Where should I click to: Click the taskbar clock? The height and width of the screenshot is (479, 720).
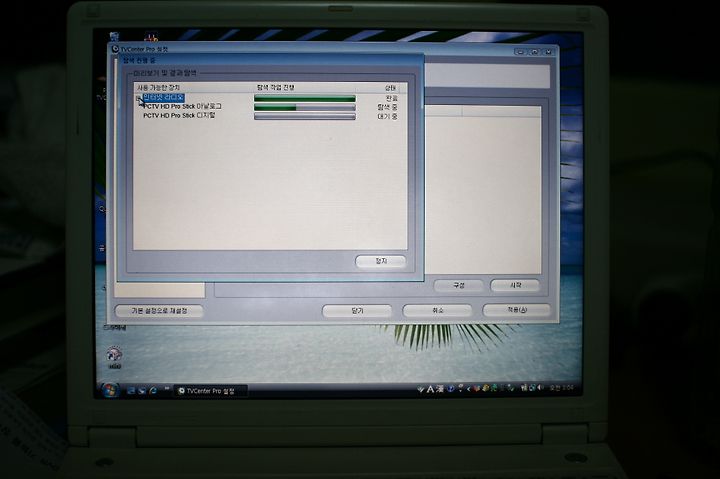(562, 388)
